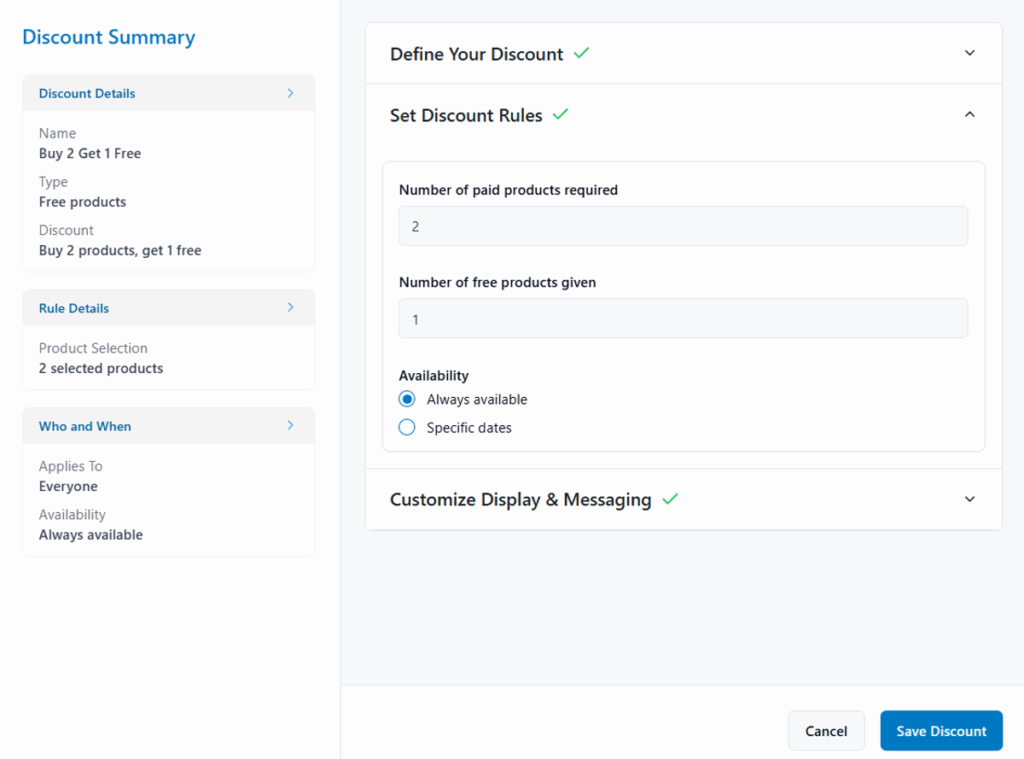The image size is (1024, 759).
Task: Click the Define Your Discount section title
Action: [476, 54]
